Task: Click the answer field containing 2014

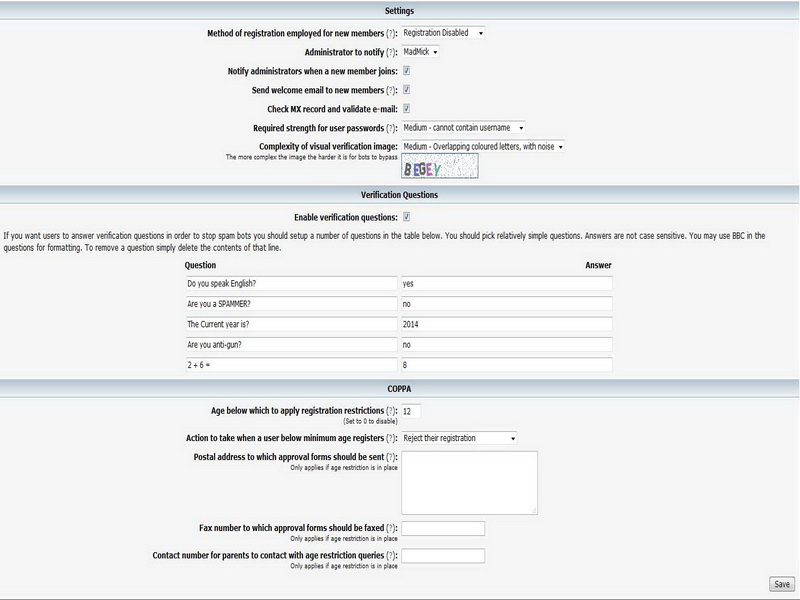Action: click(506, 324)
